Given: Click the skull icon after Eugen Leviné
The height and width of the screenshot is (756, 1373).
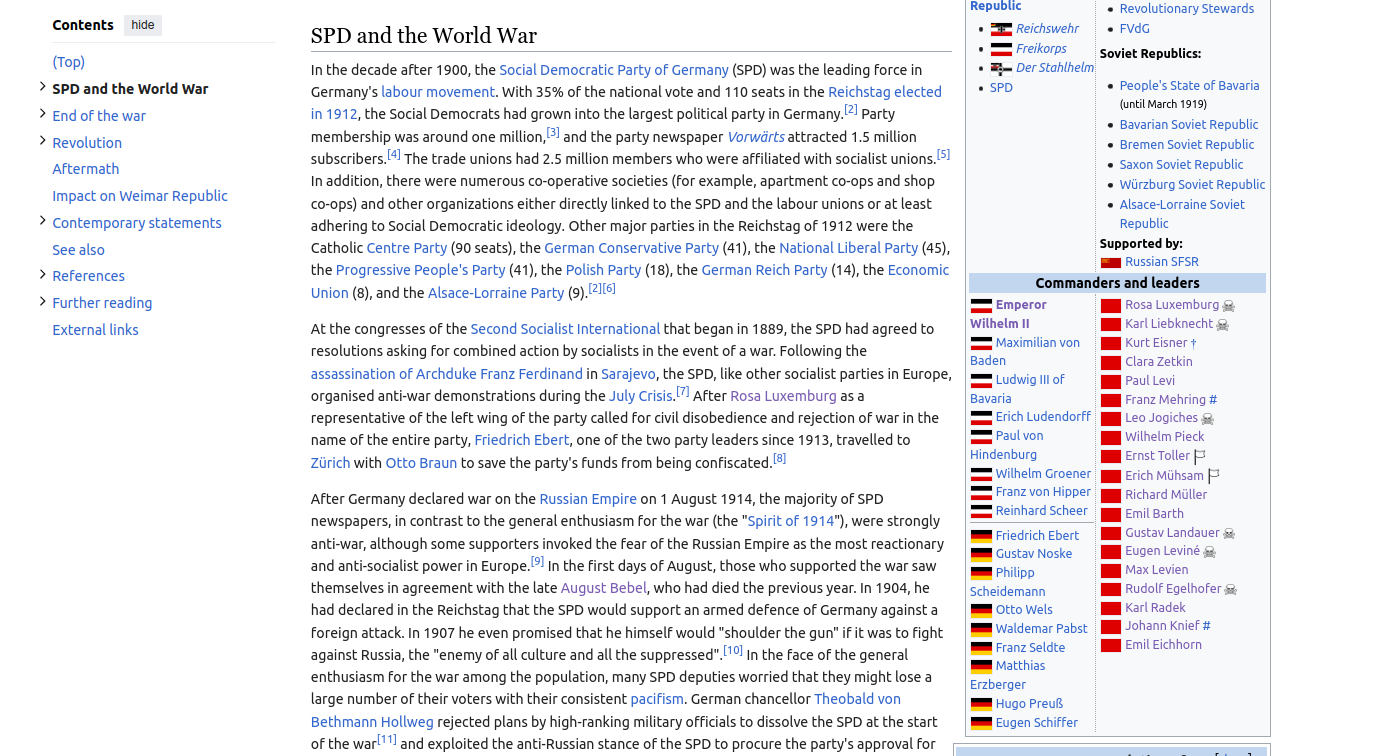Looking at the screenshot, I should [x=1209, y=552].
